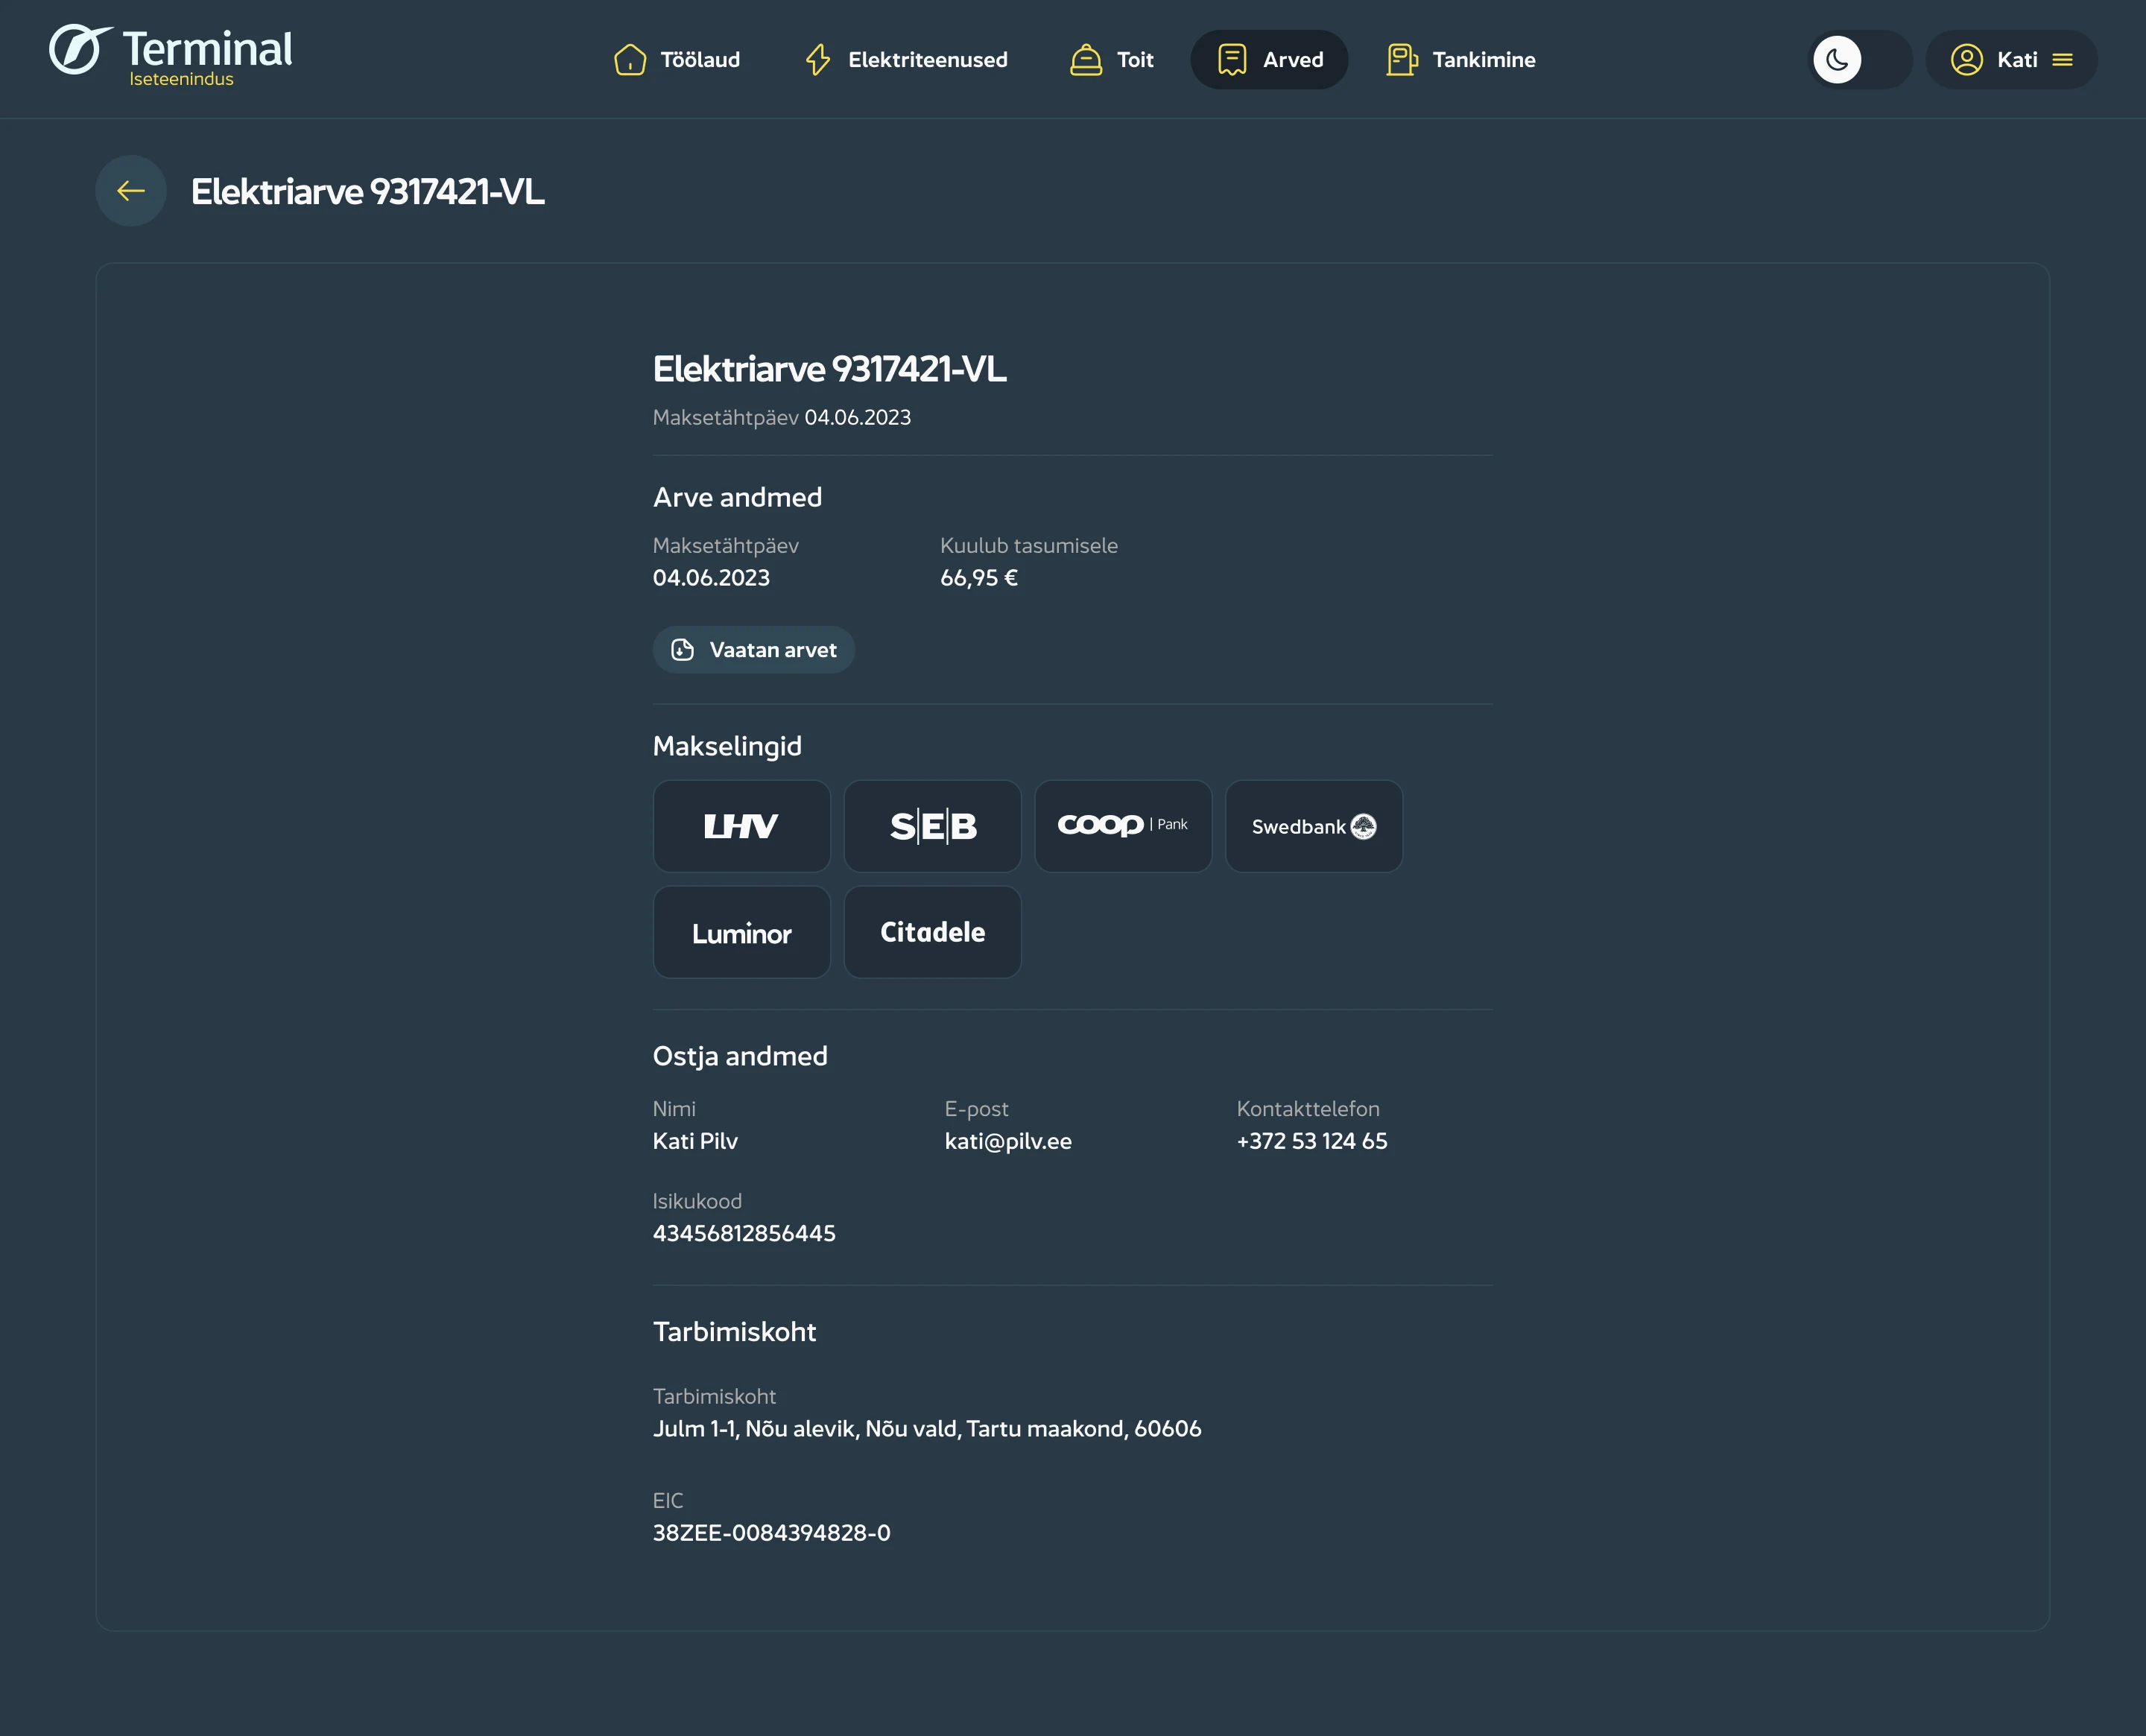The height and width of the screenshot is (1736, 2146).
Task: Open the Arved tab
Action: pyautogui.click(x=1269, y=60)
